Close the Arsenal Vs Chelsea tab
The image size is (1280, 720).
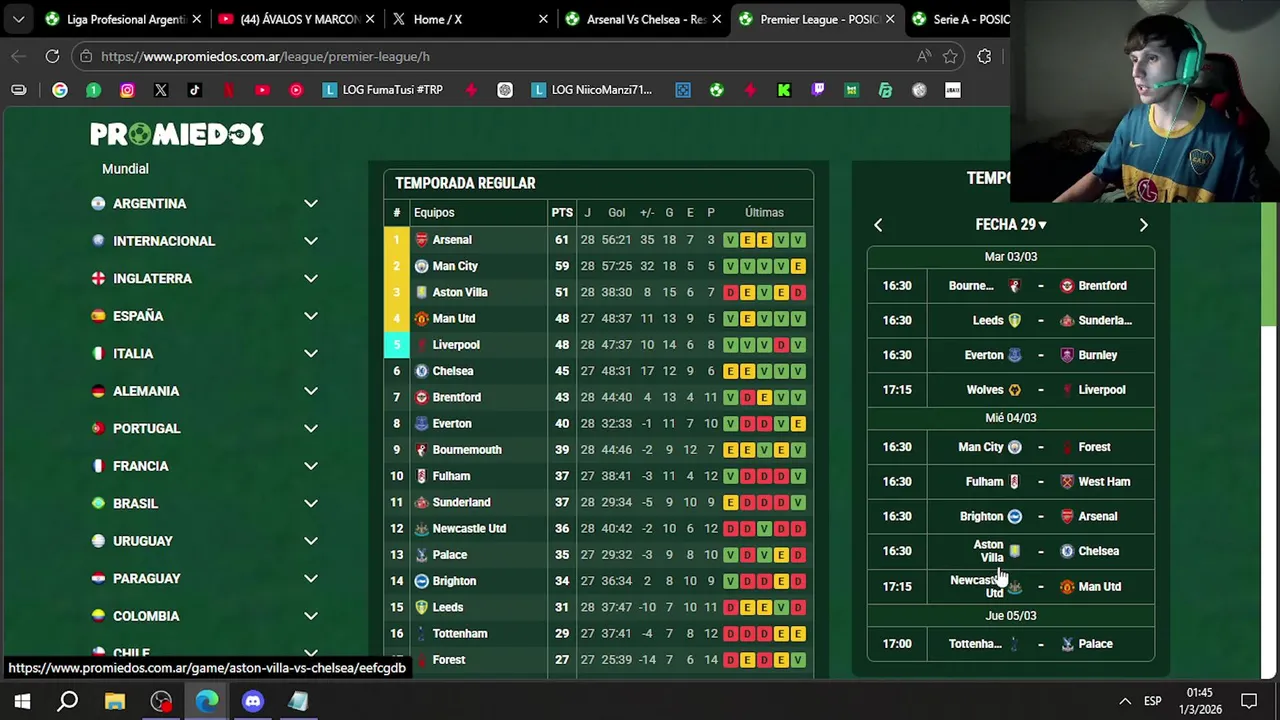tap(716, 19)
